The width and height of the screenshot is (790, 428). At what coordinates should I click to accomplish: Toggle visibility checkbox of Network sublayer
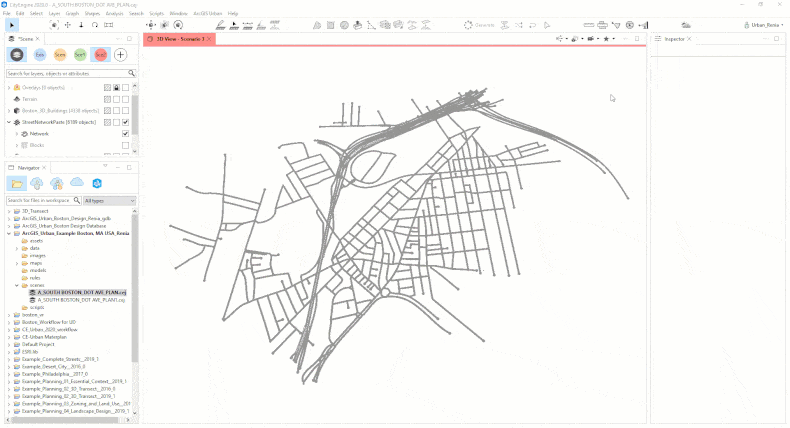click(125, 134)
